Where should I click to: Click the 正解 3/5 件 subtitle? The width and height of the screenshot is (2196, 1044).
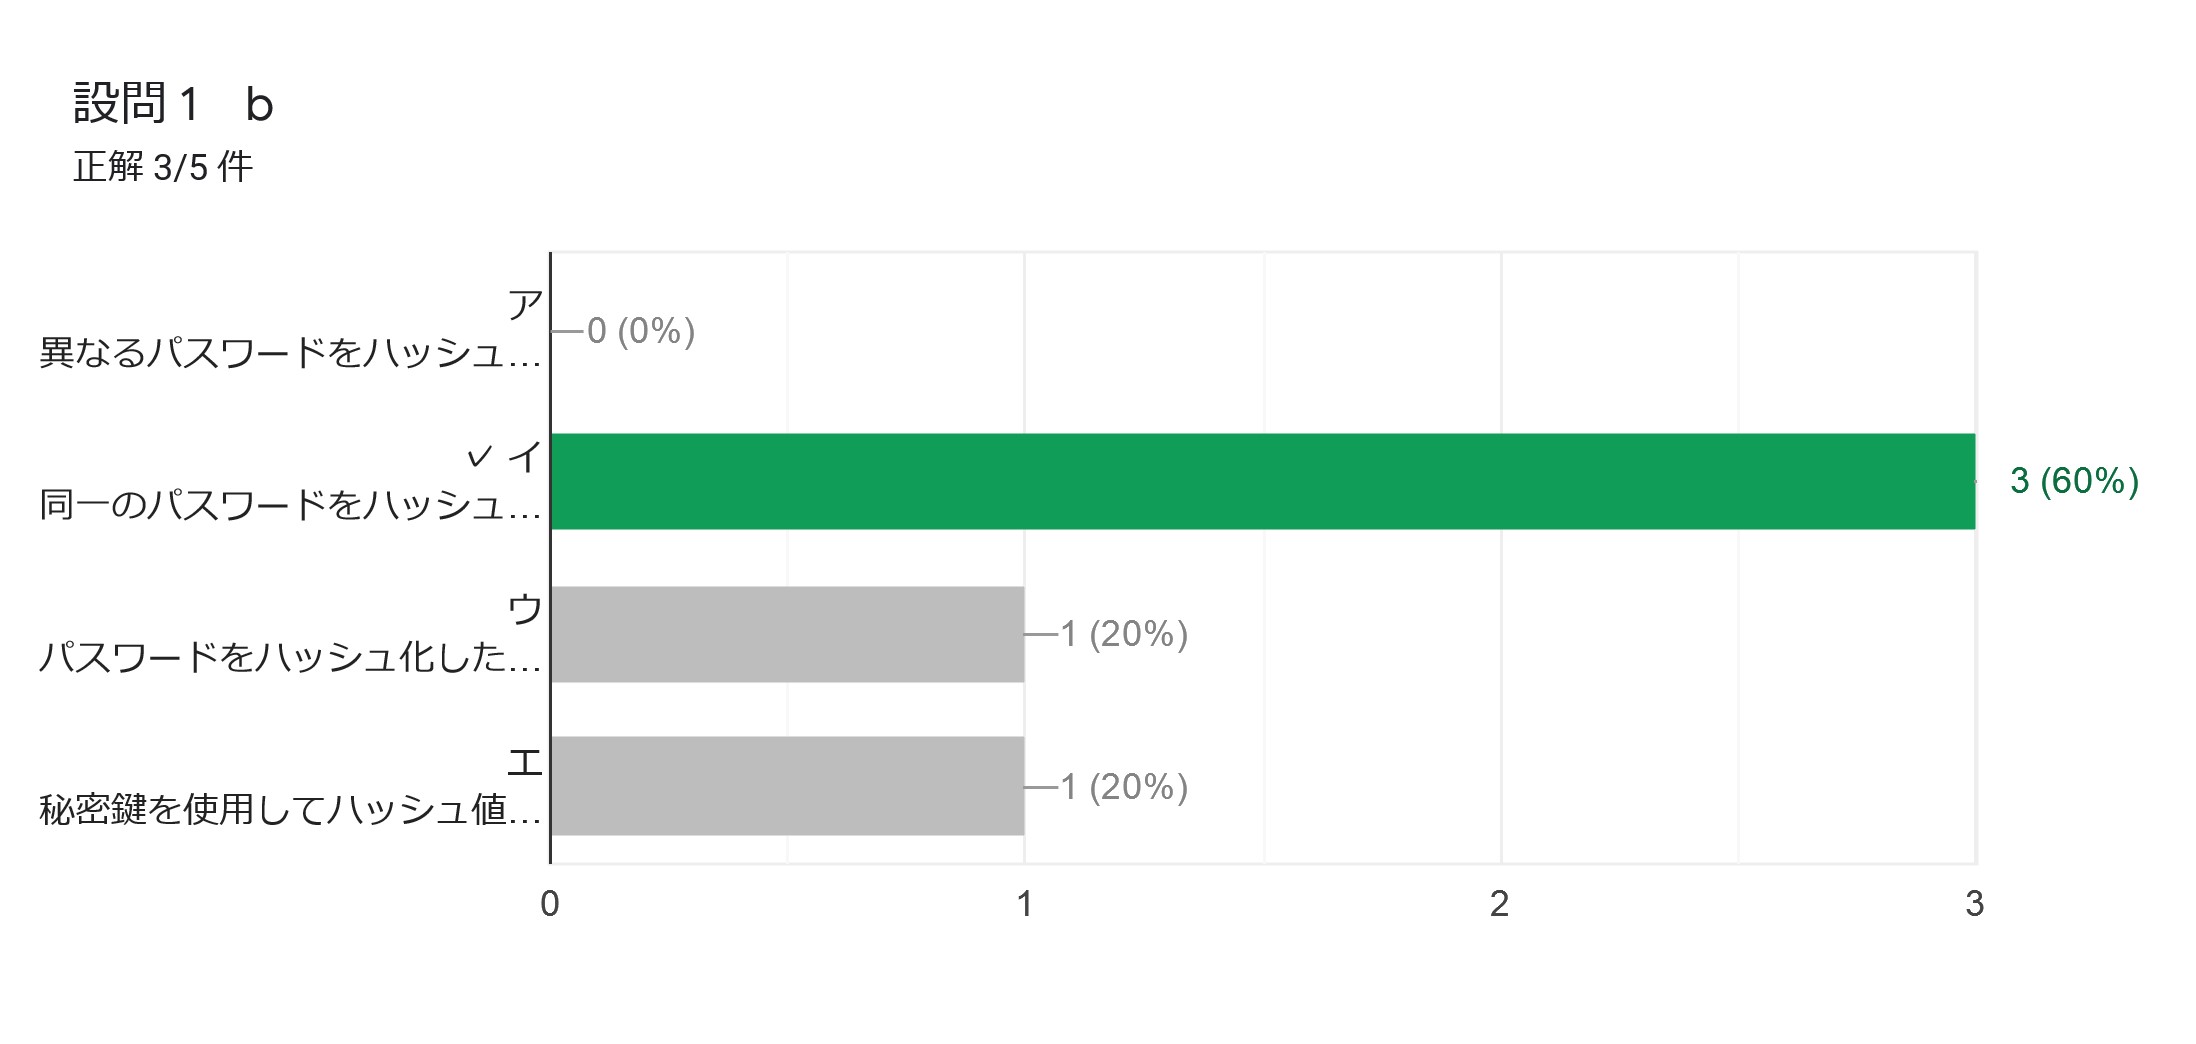click(x=163, y=167)
